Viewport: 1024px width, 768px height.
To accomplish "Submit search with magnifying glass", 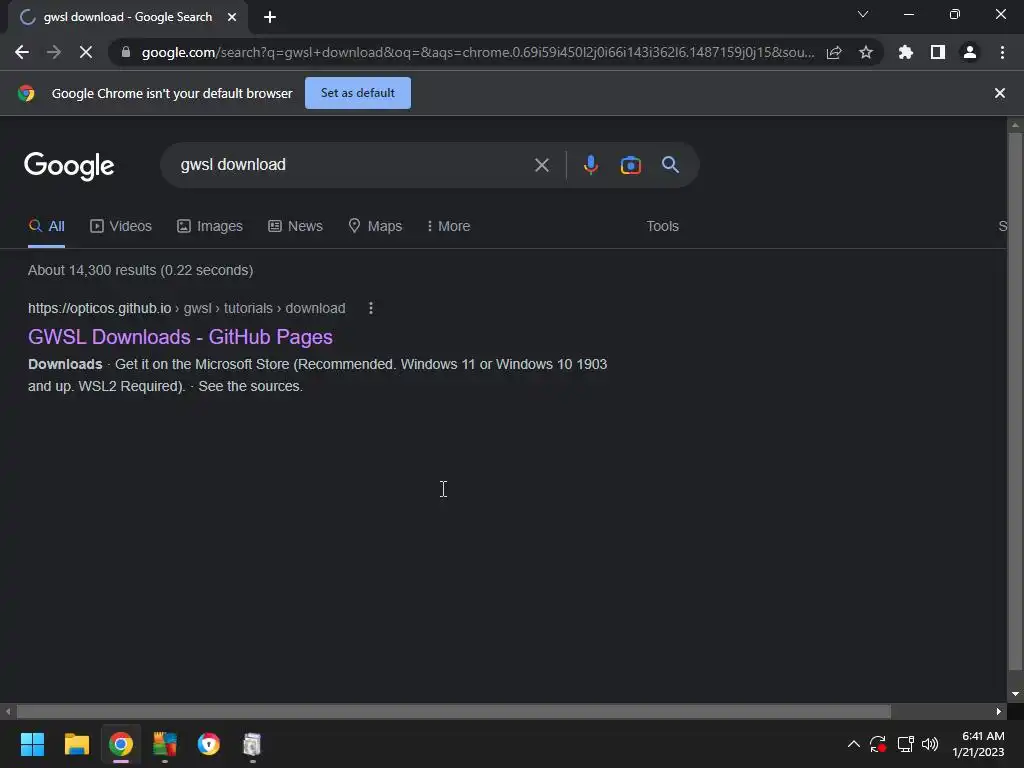I will [x=670, y=165].
